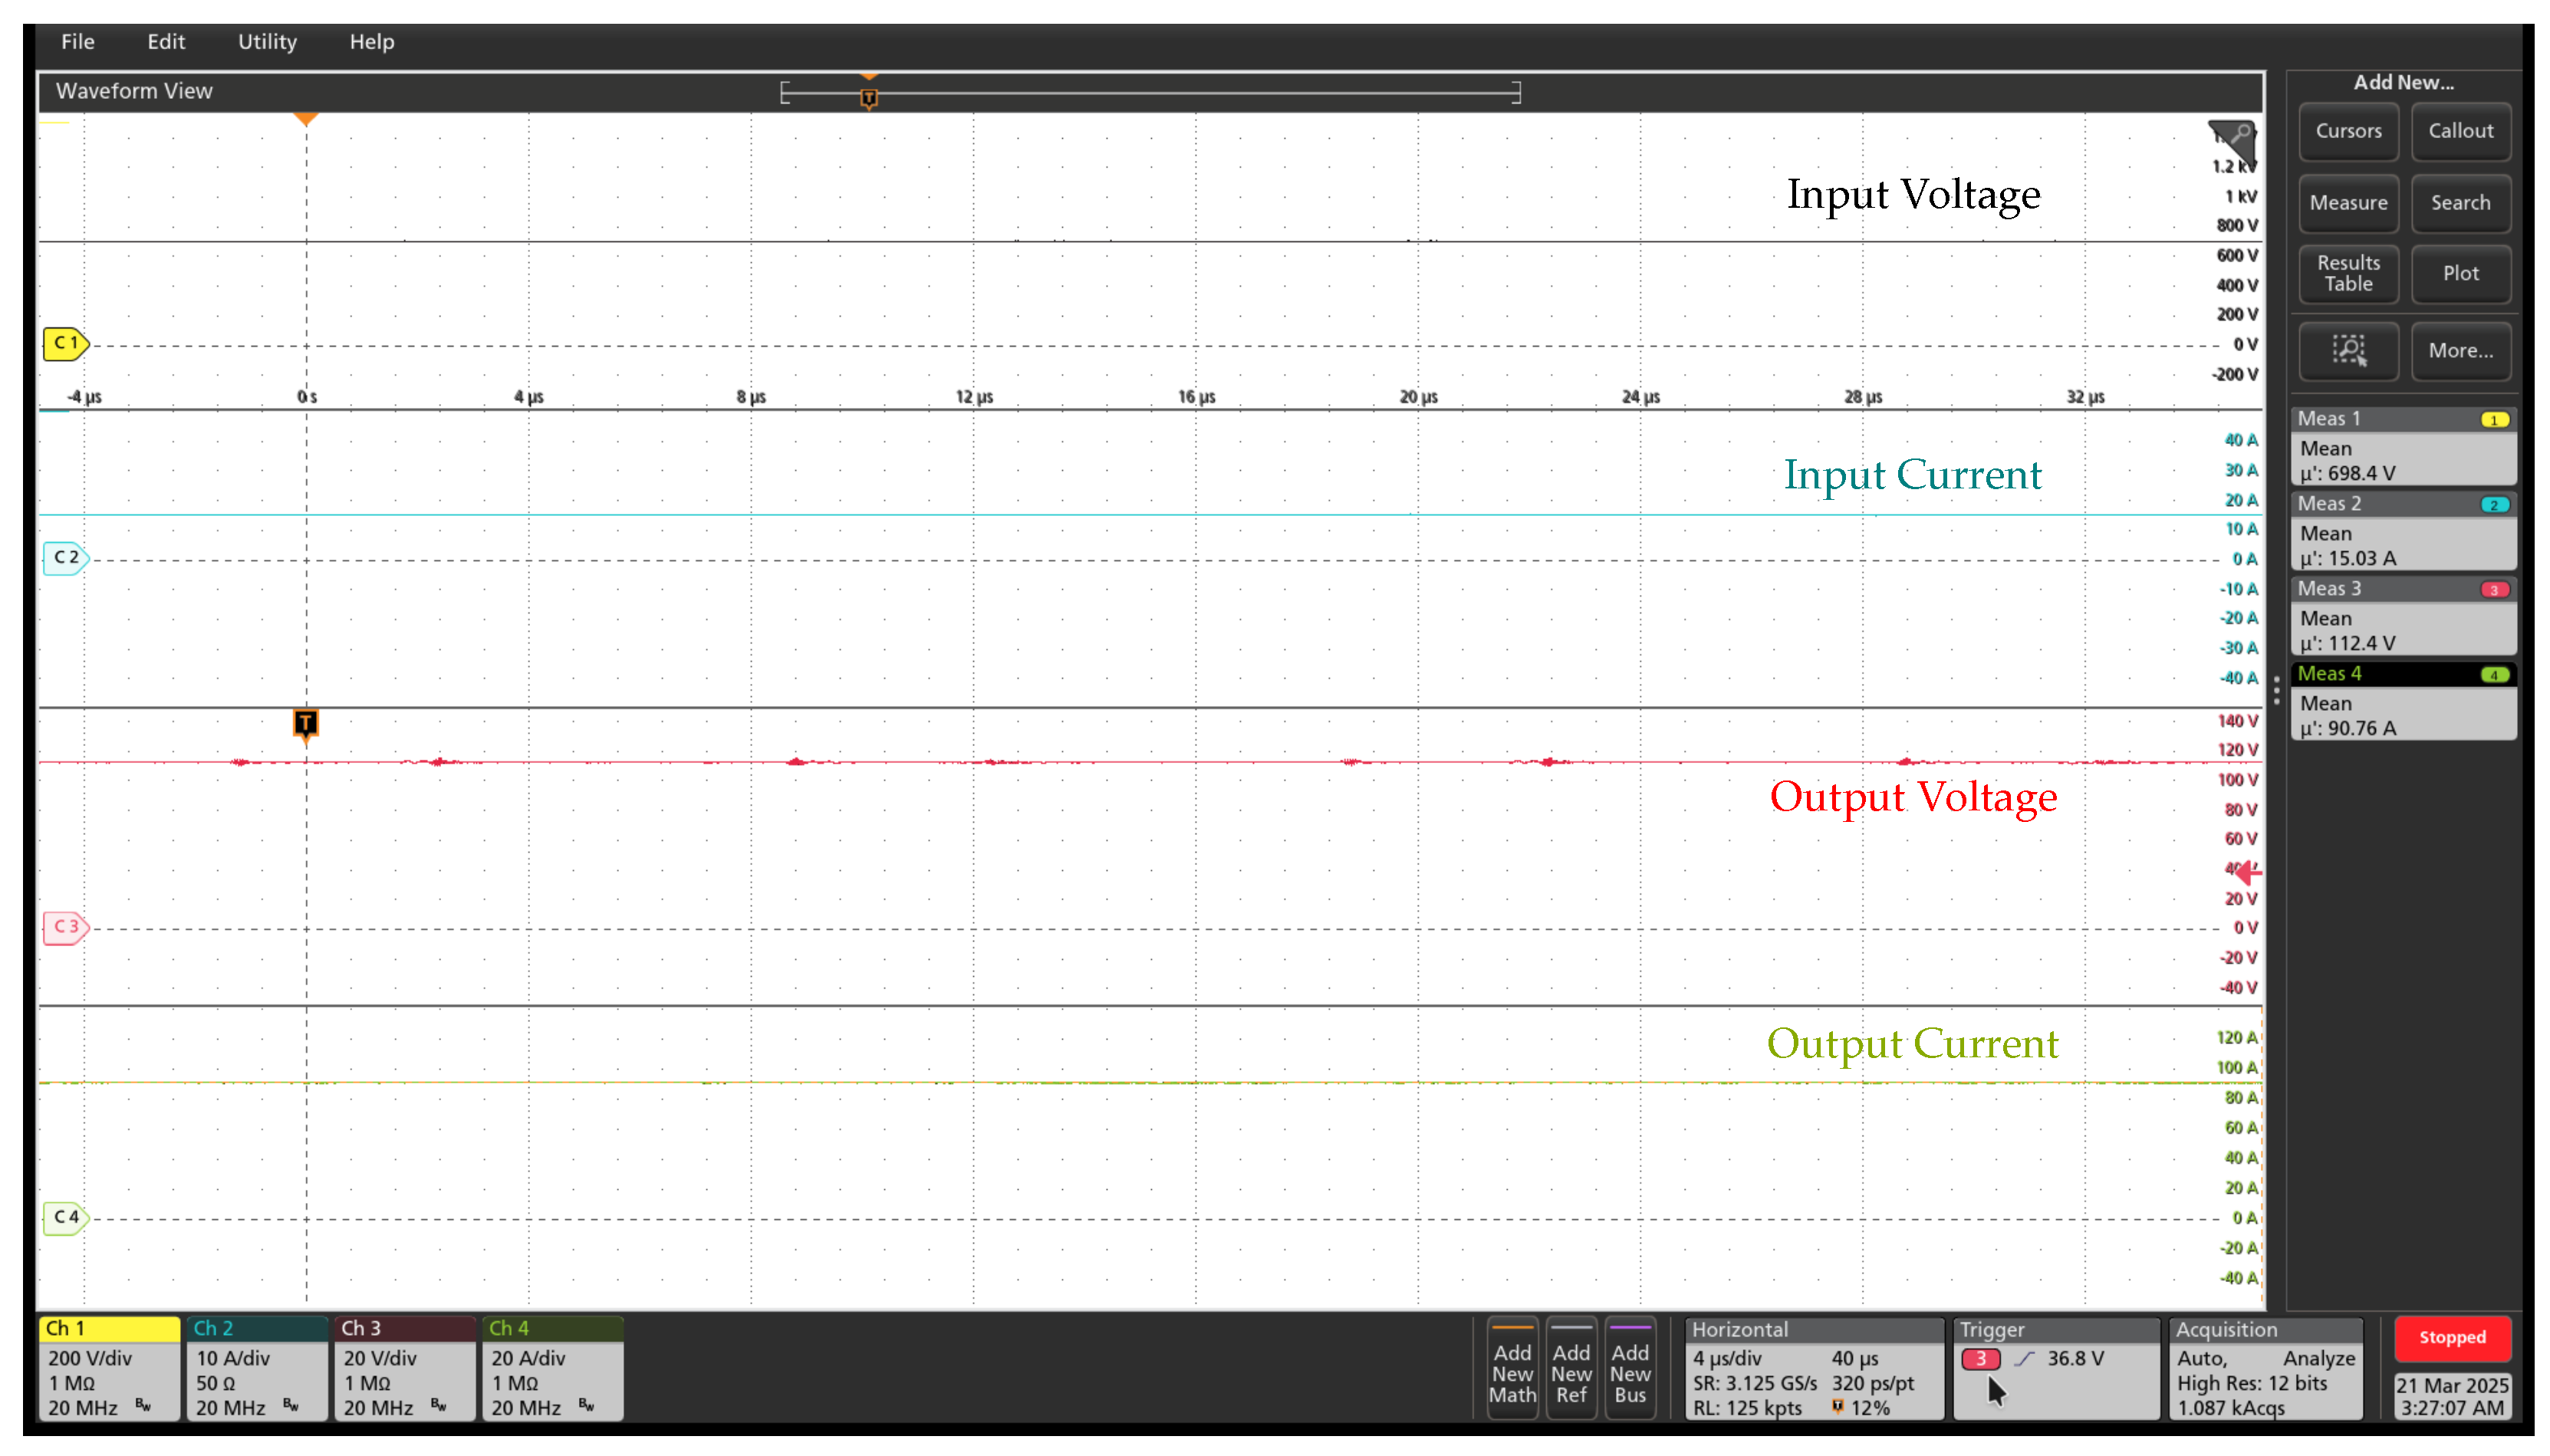Open the Results Table
Viewport: 2550px width, 1456px height.
pyautogui.click(x=2347, y=274)
